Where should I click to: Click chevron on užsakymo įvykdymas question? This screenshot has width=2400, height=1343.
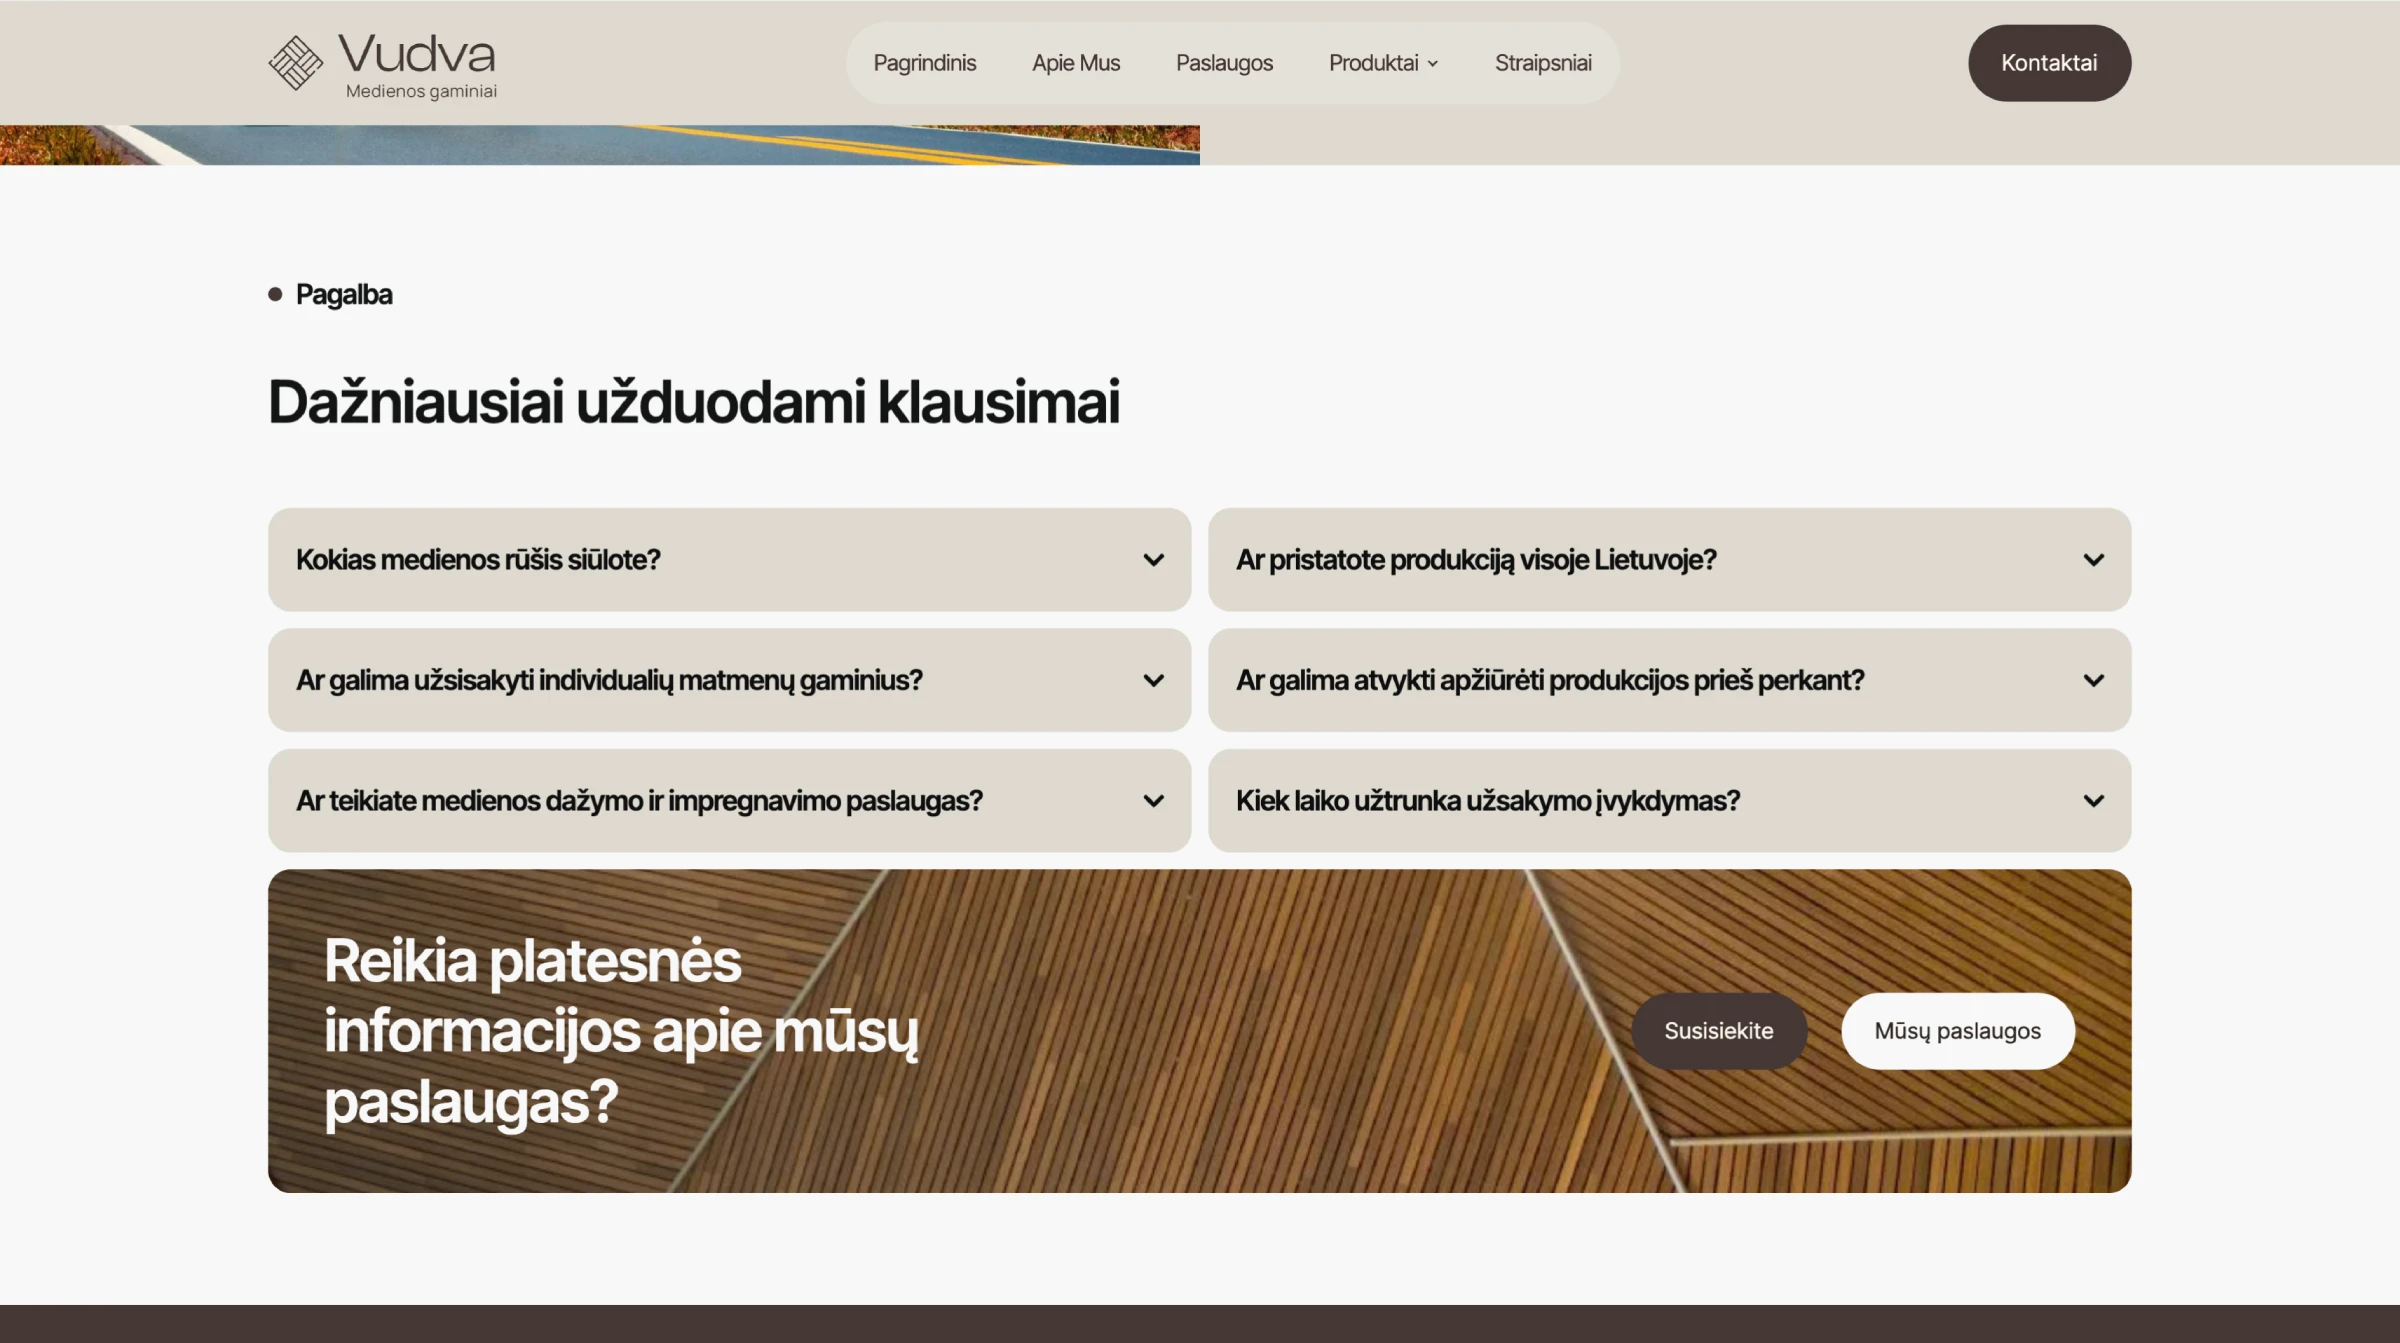click(x=2093, y=801)
